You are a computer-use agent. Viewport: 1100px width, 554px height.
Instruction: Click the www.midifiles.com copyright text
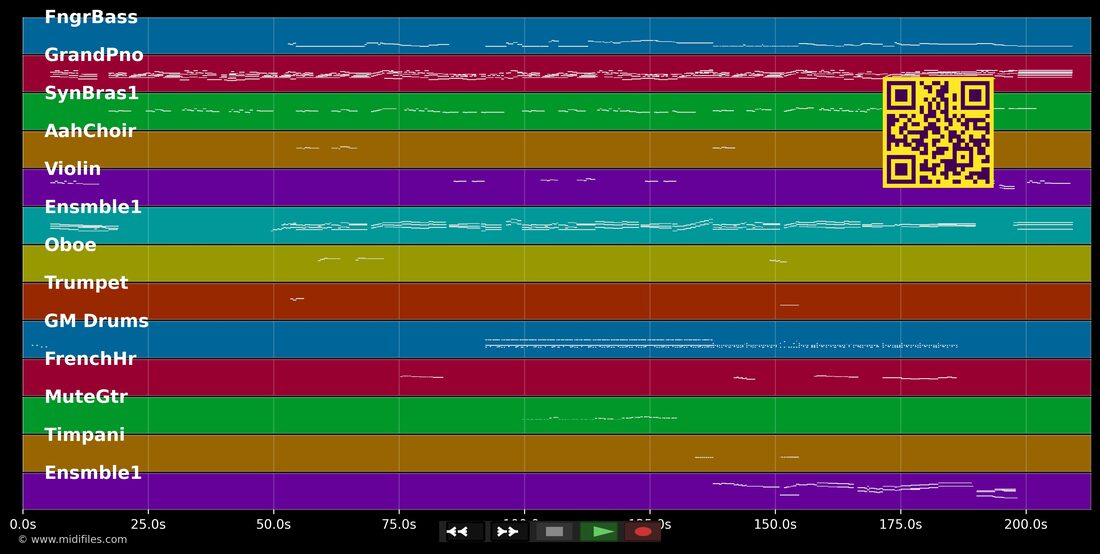[72, 539]
